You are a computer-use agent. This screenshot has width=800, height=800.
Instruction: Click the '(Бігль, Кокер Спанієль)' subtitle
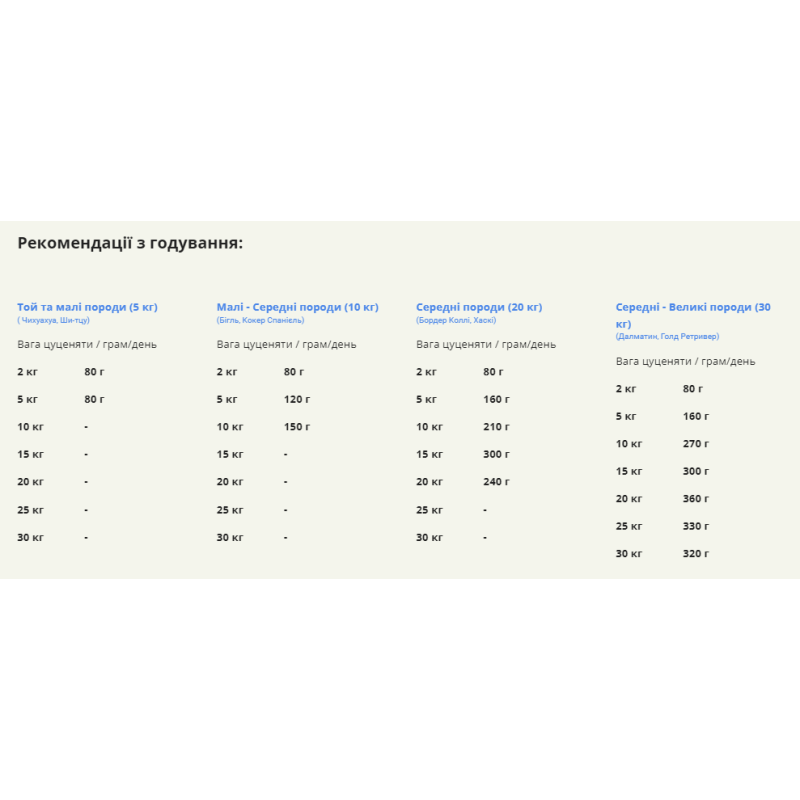click(260, 320)
